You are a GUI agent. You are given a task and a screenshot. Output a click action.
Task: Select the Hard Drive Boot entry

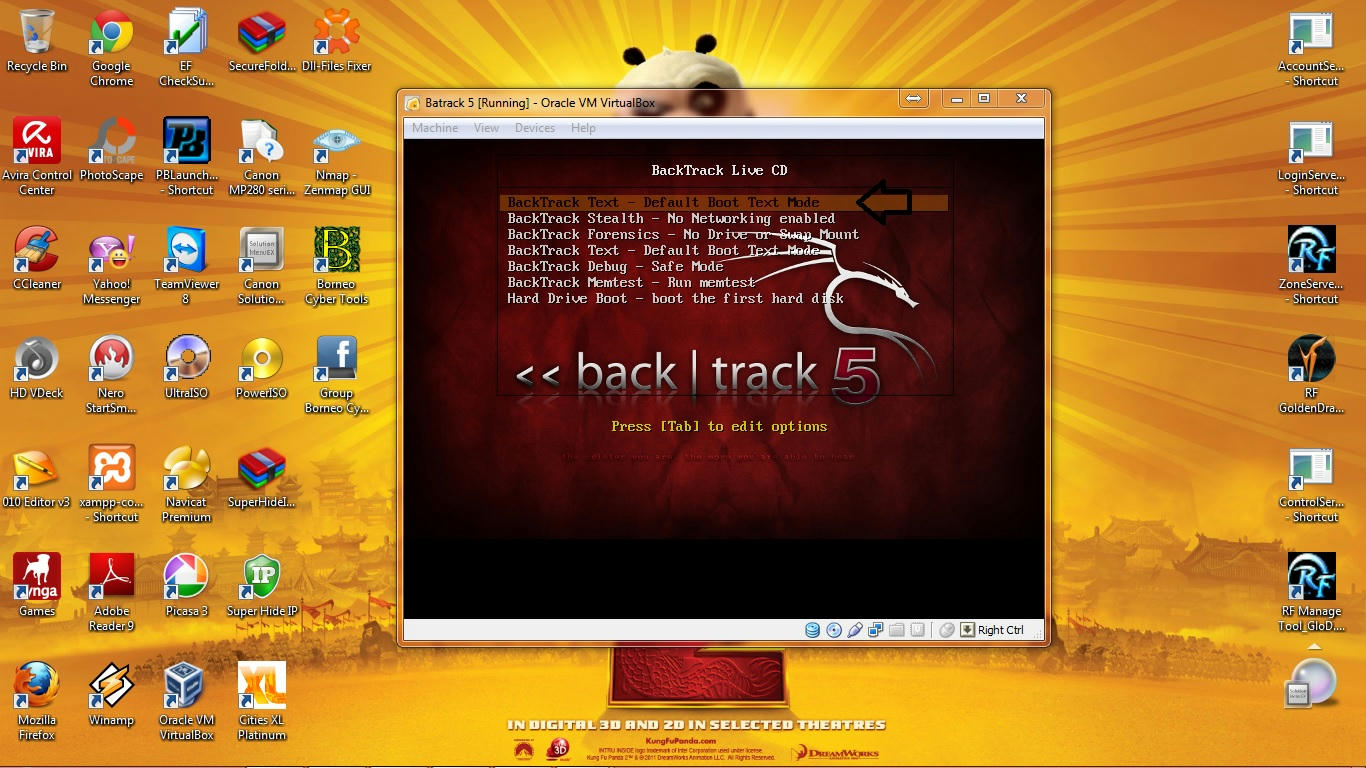[x=675, y=298]
